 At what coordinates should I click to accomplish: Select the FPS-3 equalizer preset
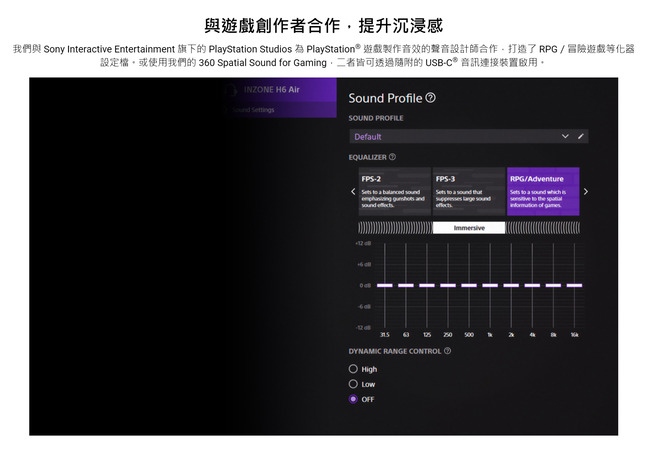click(468, 192)
